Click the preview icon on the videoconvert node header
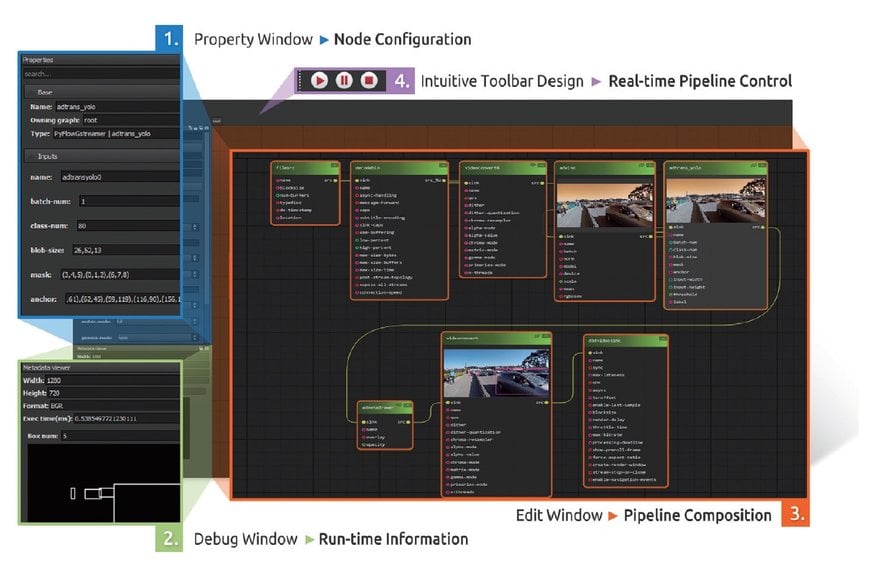 tap(533, 163)
